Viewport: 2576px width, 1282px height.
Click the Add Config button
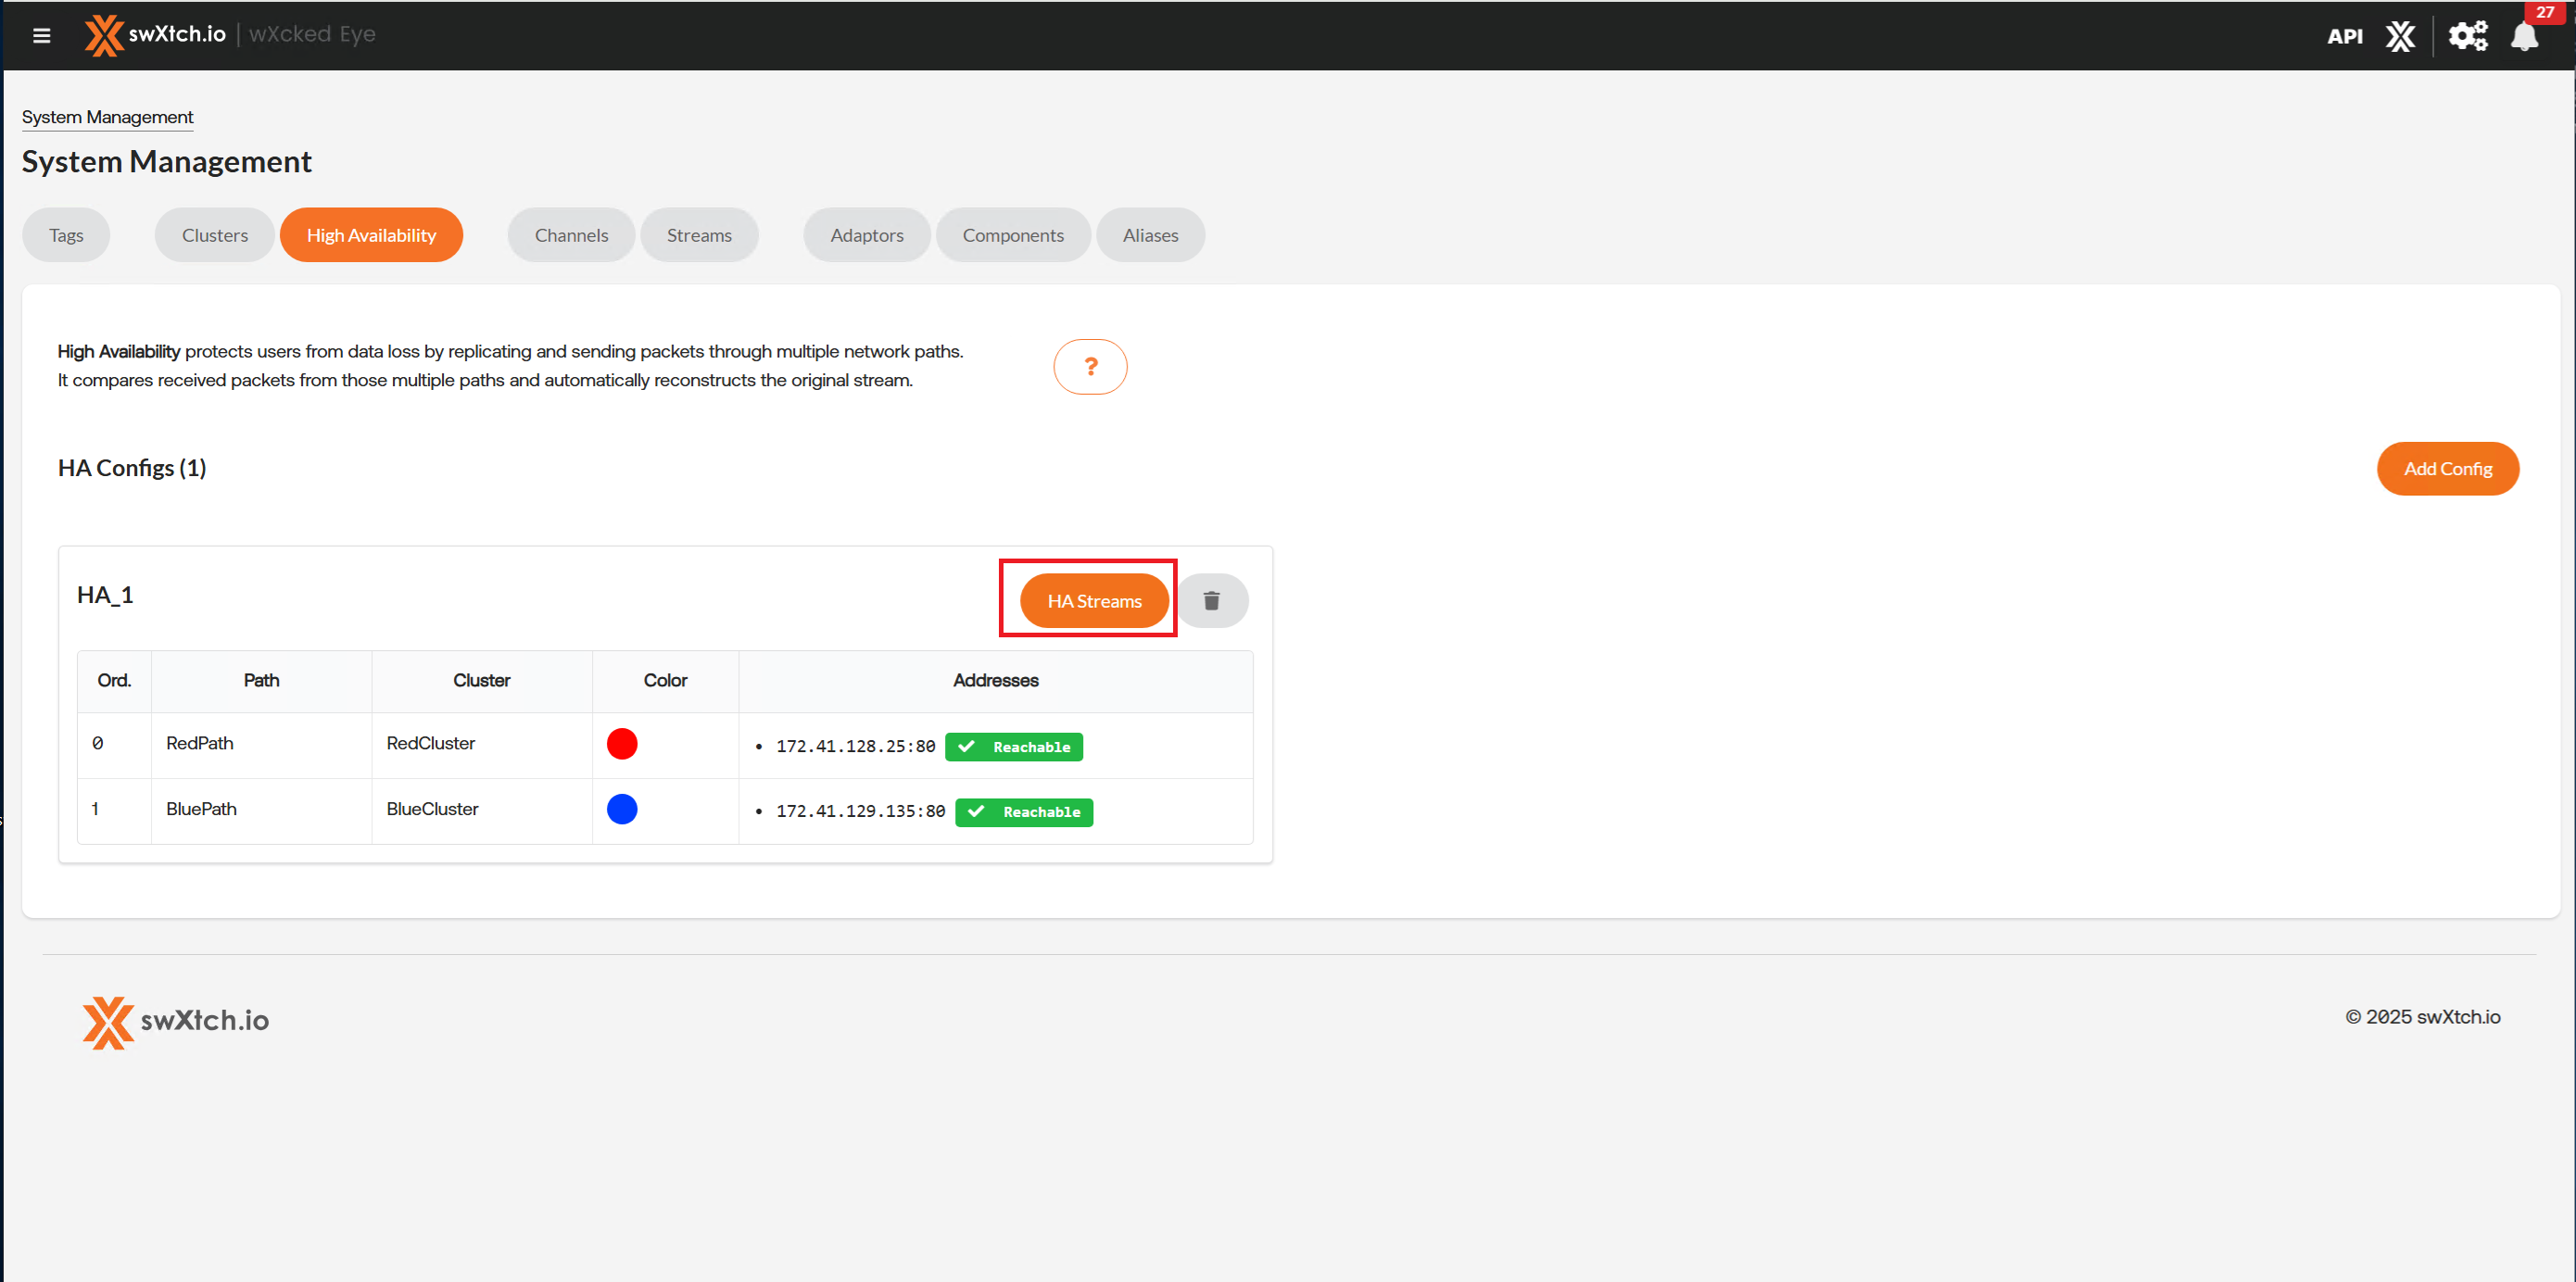tap(2446, 469)
